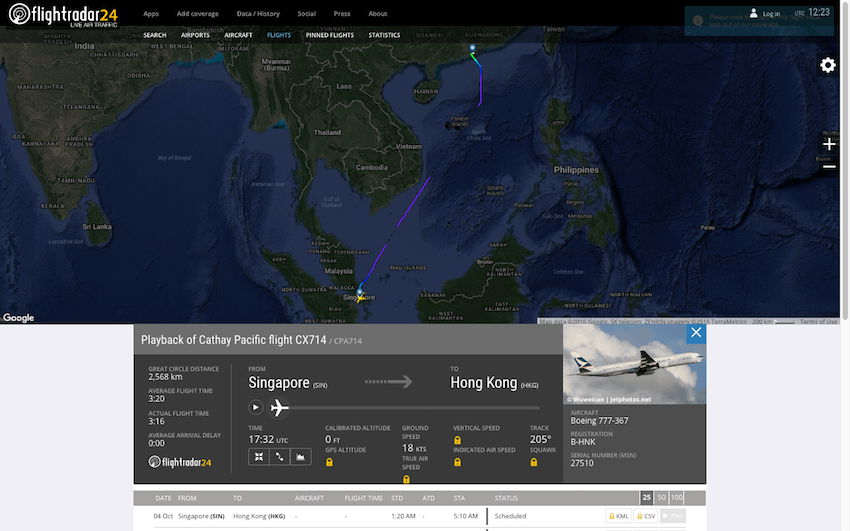Click the FLIGHT TIME column header

(363, 498)
